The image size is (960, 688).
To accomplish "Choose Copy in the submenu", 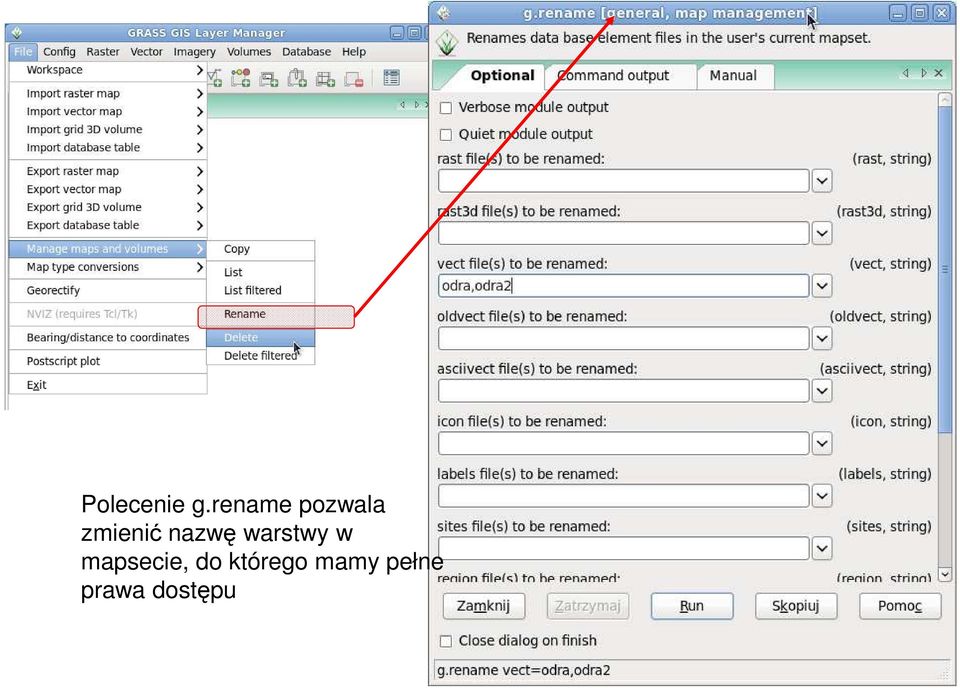I will (x=261, y=249).
